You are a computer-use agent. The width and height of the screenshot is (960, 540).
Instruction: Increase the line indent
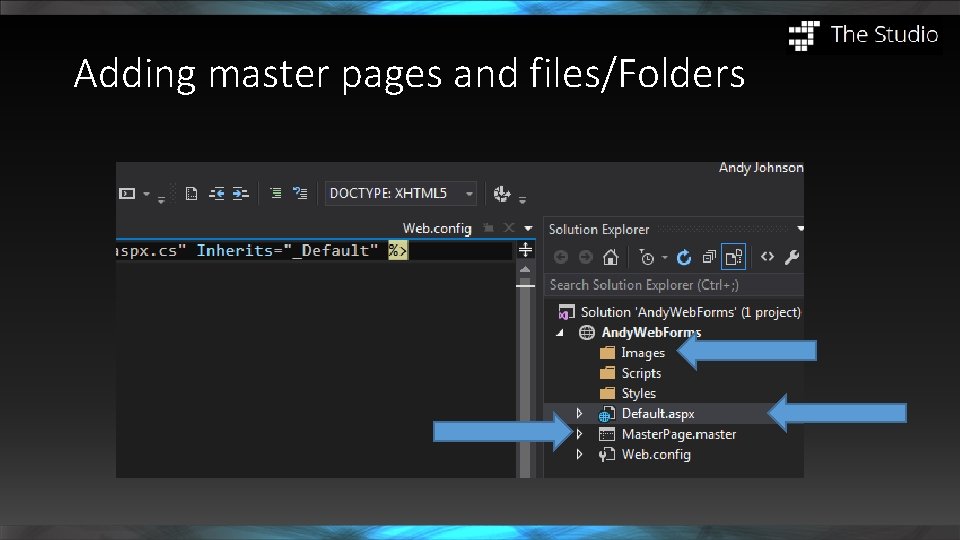pos(241,193)
